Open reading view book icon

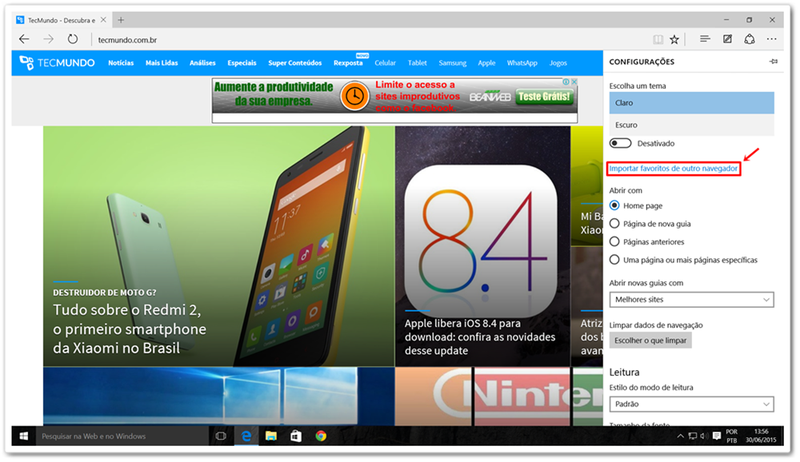658,39
